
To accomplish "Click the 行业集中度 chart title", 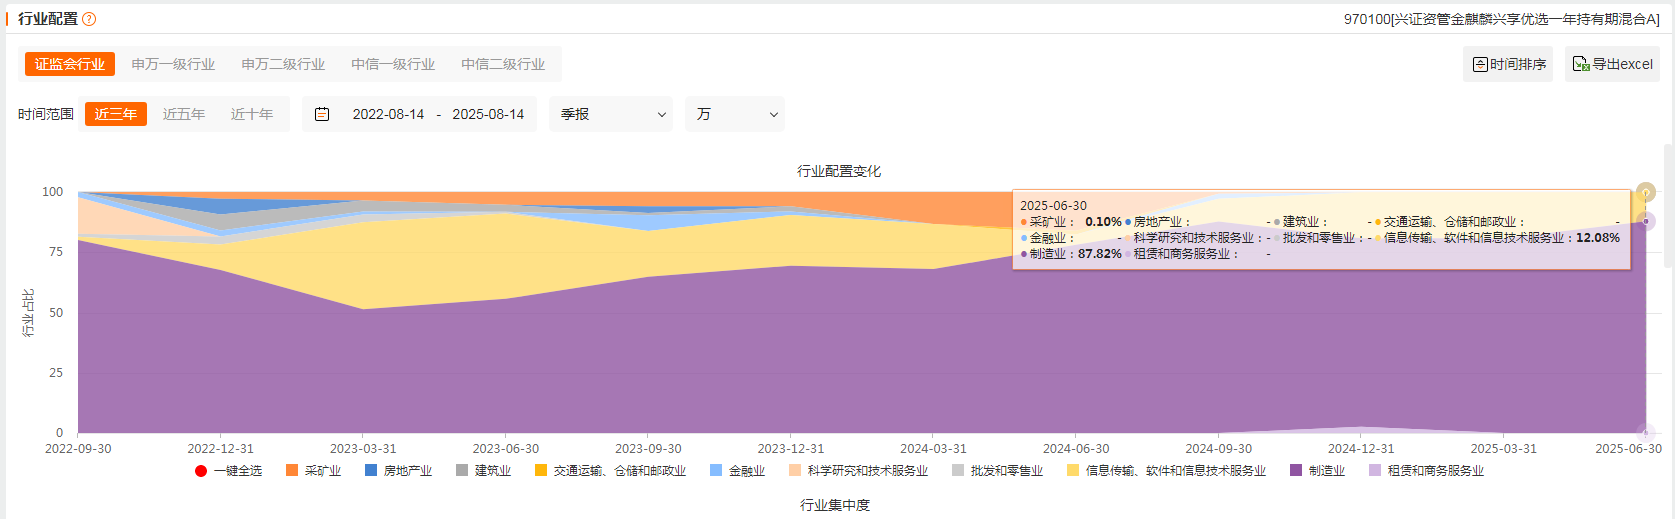I will [835, 505].
